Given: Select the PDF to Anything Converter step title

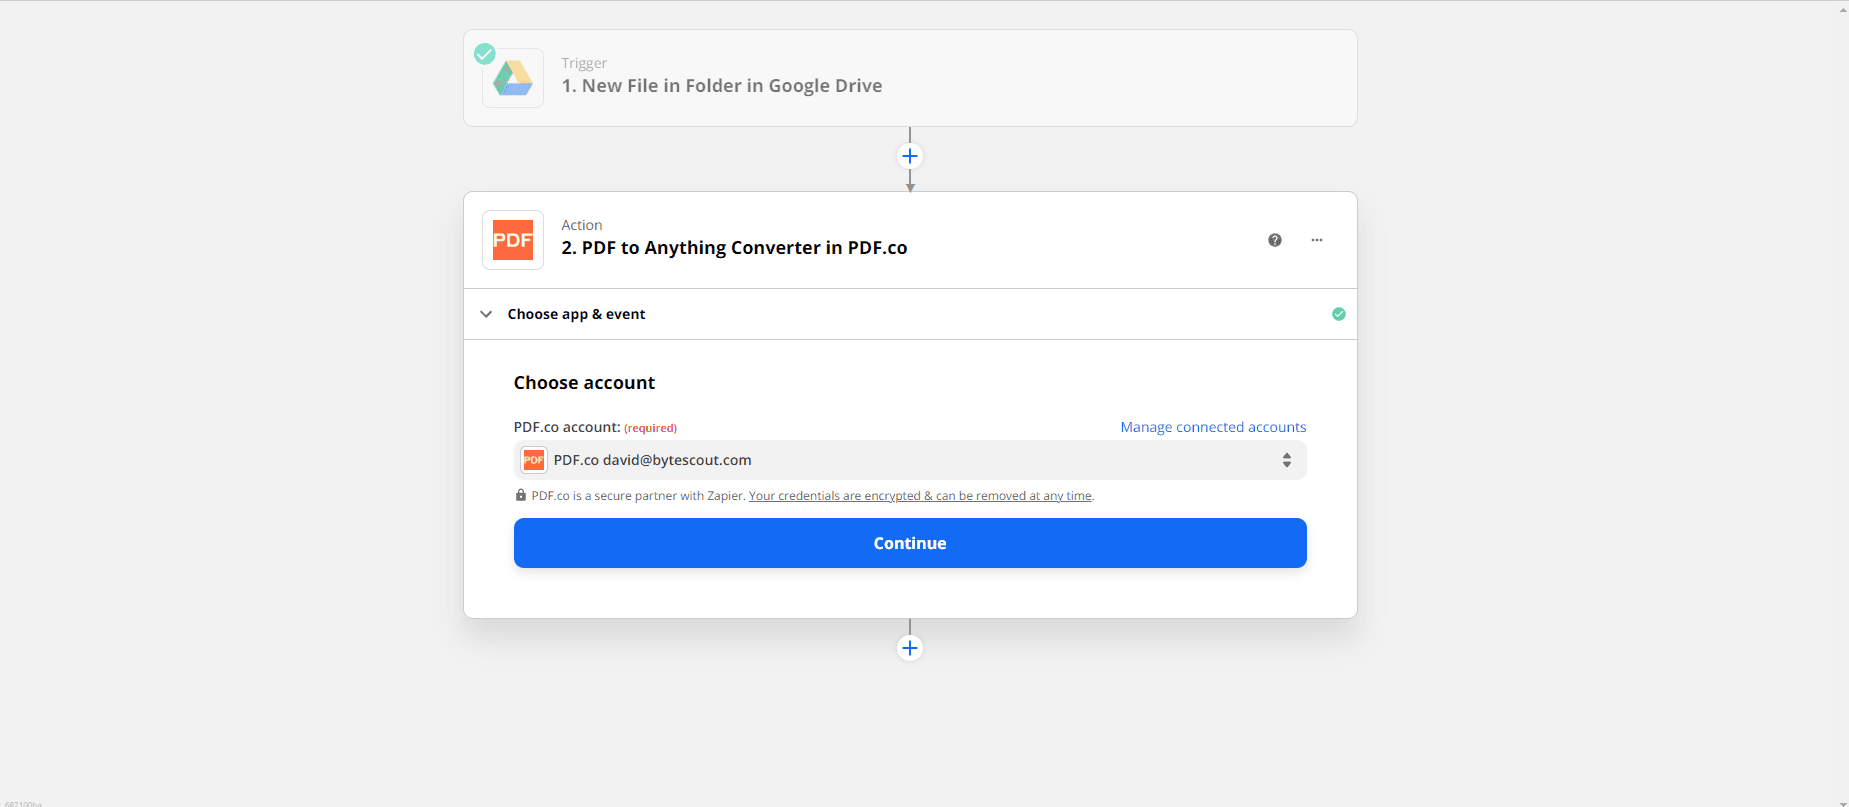Looking at the screenshot, I should point(734,248).
